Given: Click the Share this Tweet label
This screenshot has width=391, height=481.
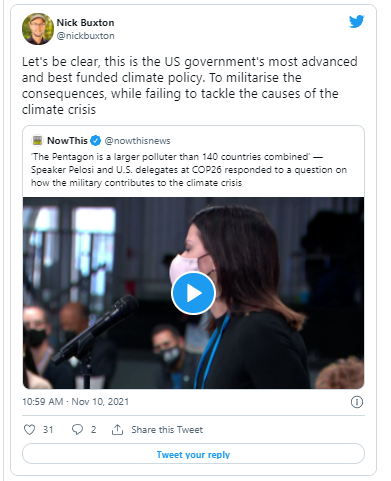Looking at the screenshot, I should pyautogui.click(x=167, y=430).
